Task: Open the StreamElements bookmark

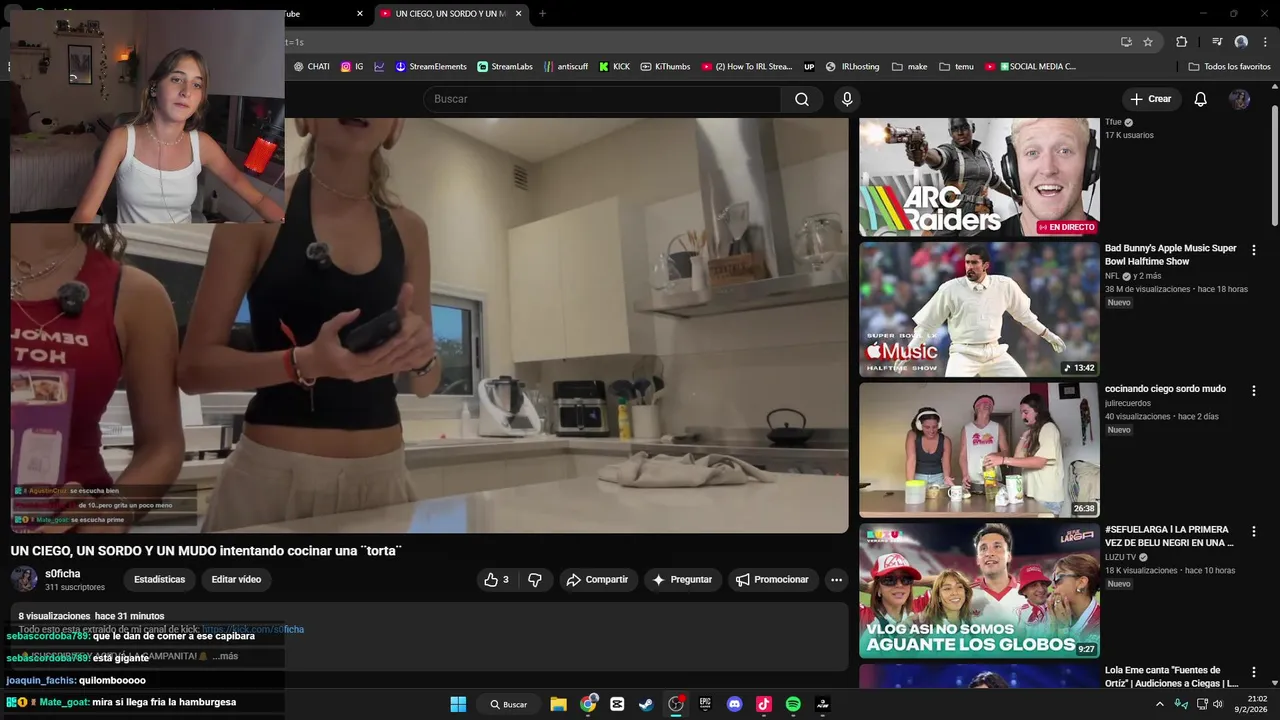Action: (430, 67)
